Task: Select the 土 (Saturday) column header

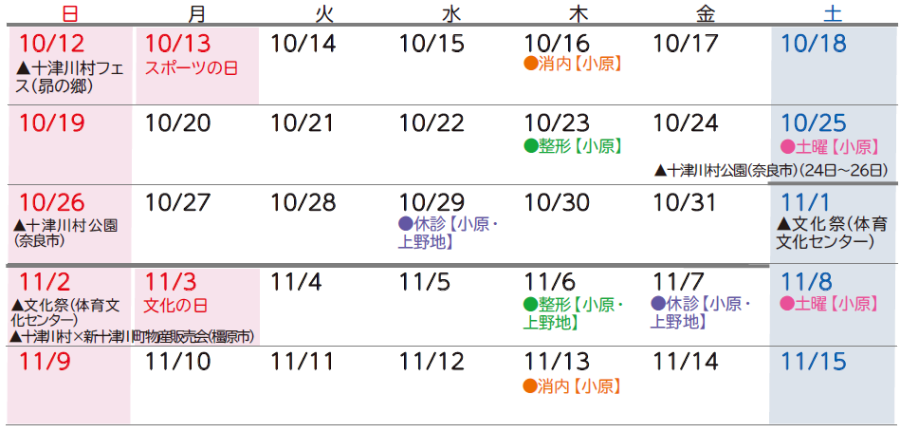Action: (x=832, y=13)
